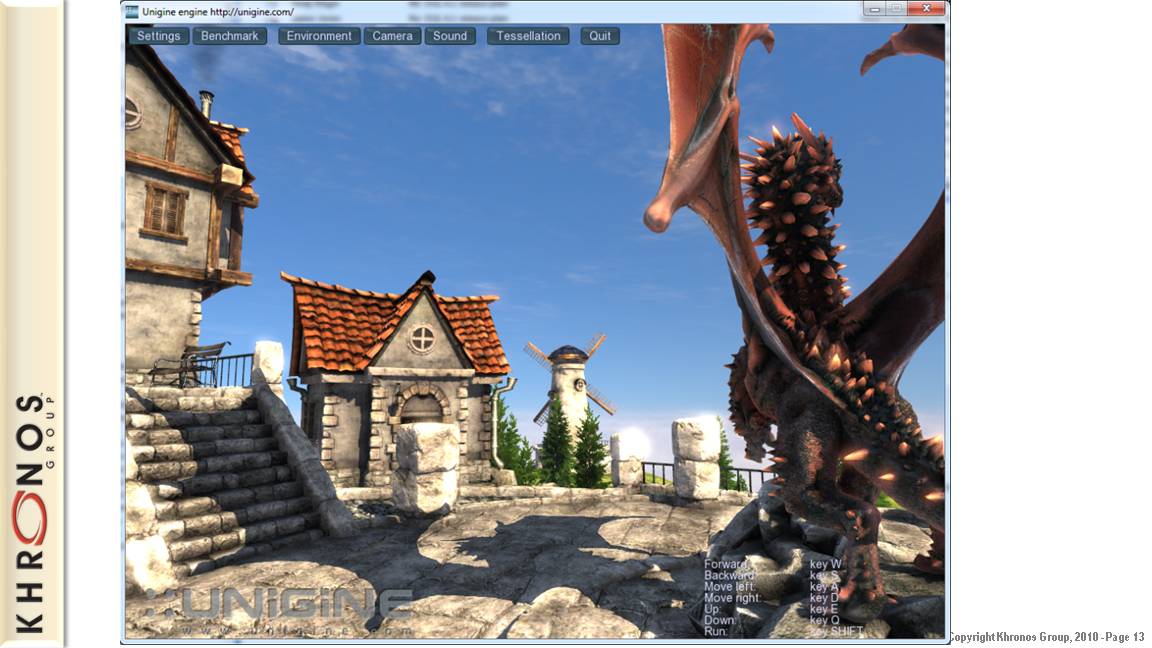Screen dimensions: 1152x648
Task: Click the 'Copyright Khronos Group, 2010' footer text
Action: [1022, 637]
